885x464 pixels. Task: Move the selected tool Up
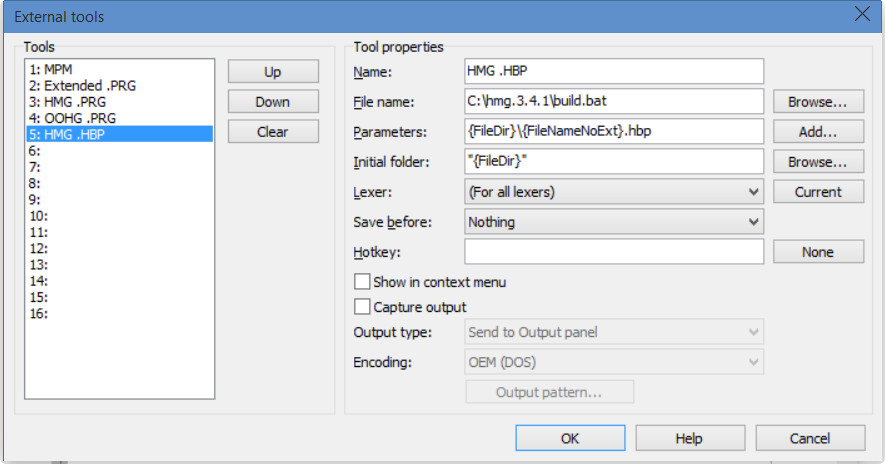(x=273, y=72)
